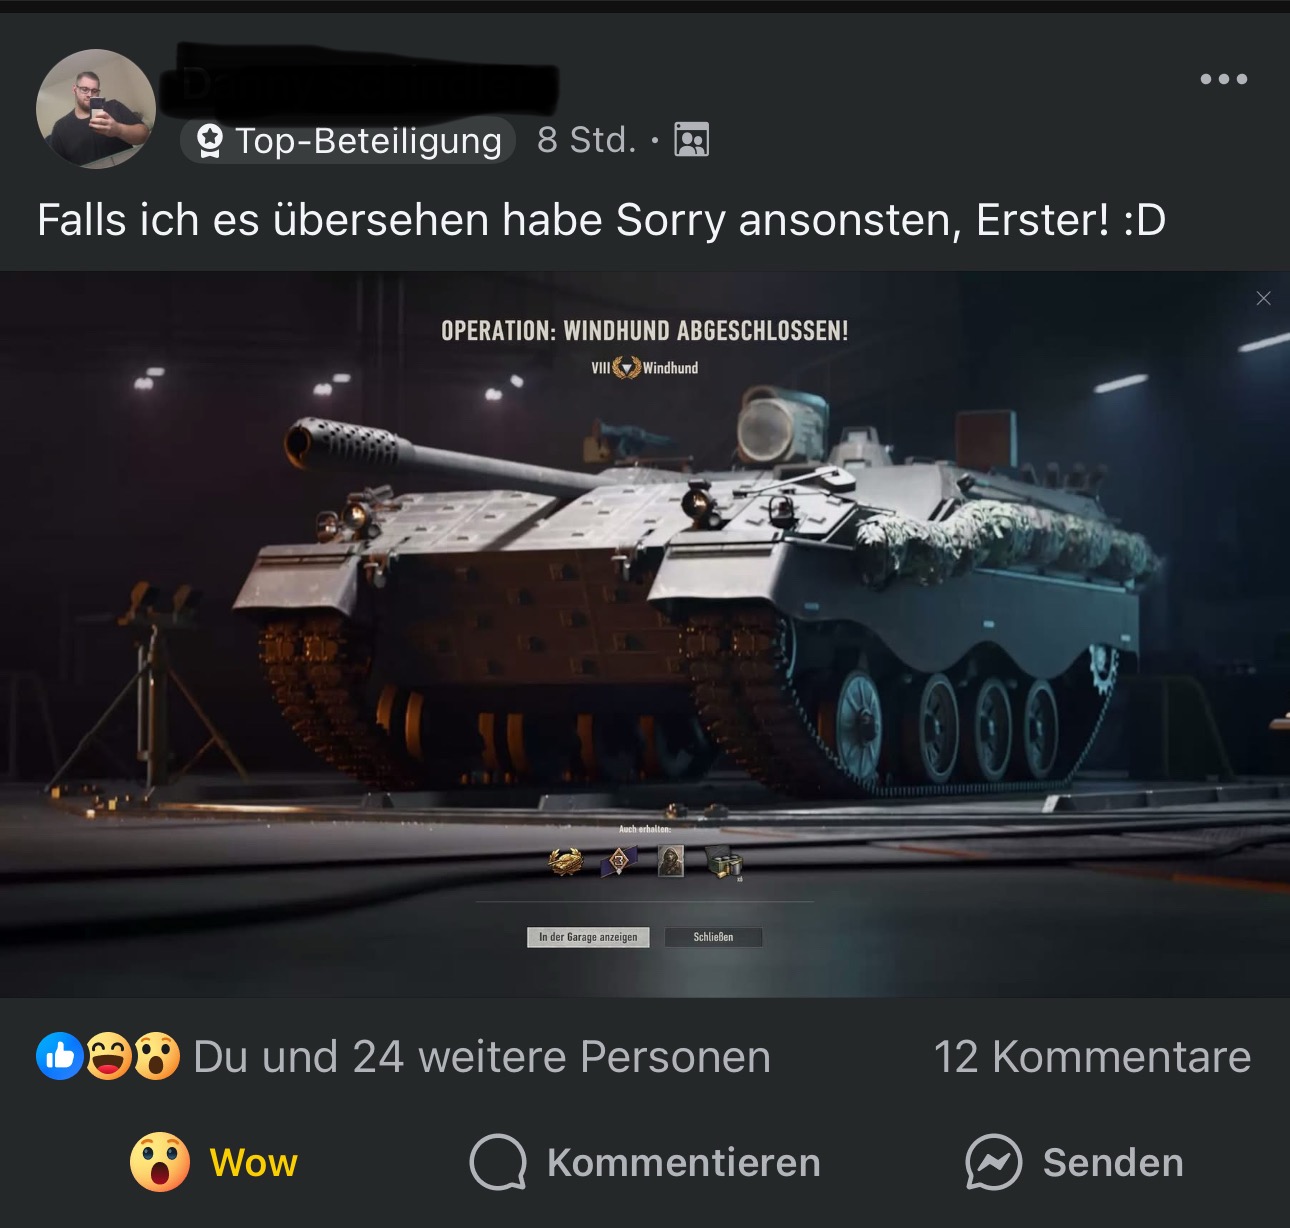
Task: Click the Top-Beteiligung contributor badge
Action: click(348, 140)
